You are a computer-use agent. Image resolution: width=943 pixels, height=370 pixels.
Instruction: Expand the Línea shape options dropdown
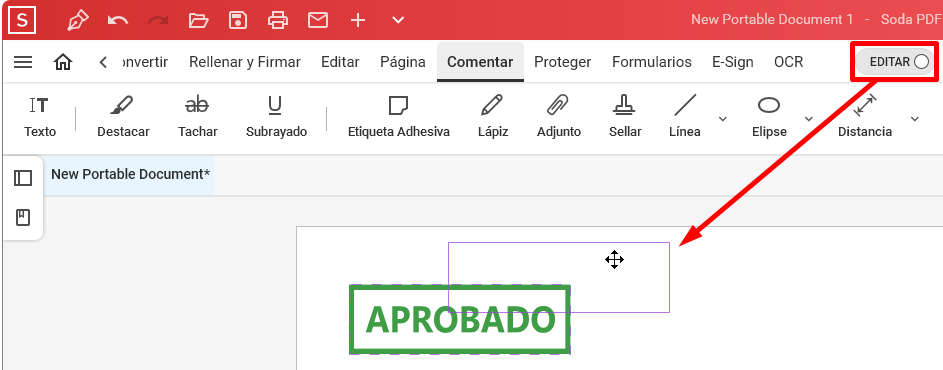[723, 119]
